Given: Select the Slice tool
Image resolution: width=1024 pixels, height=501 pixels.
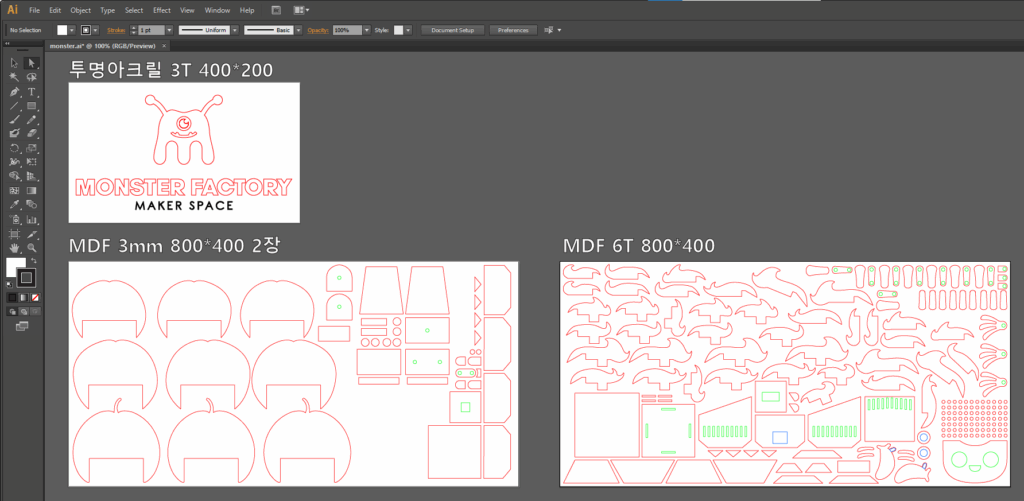Looking at the screenshot, I should coord(31,234).
